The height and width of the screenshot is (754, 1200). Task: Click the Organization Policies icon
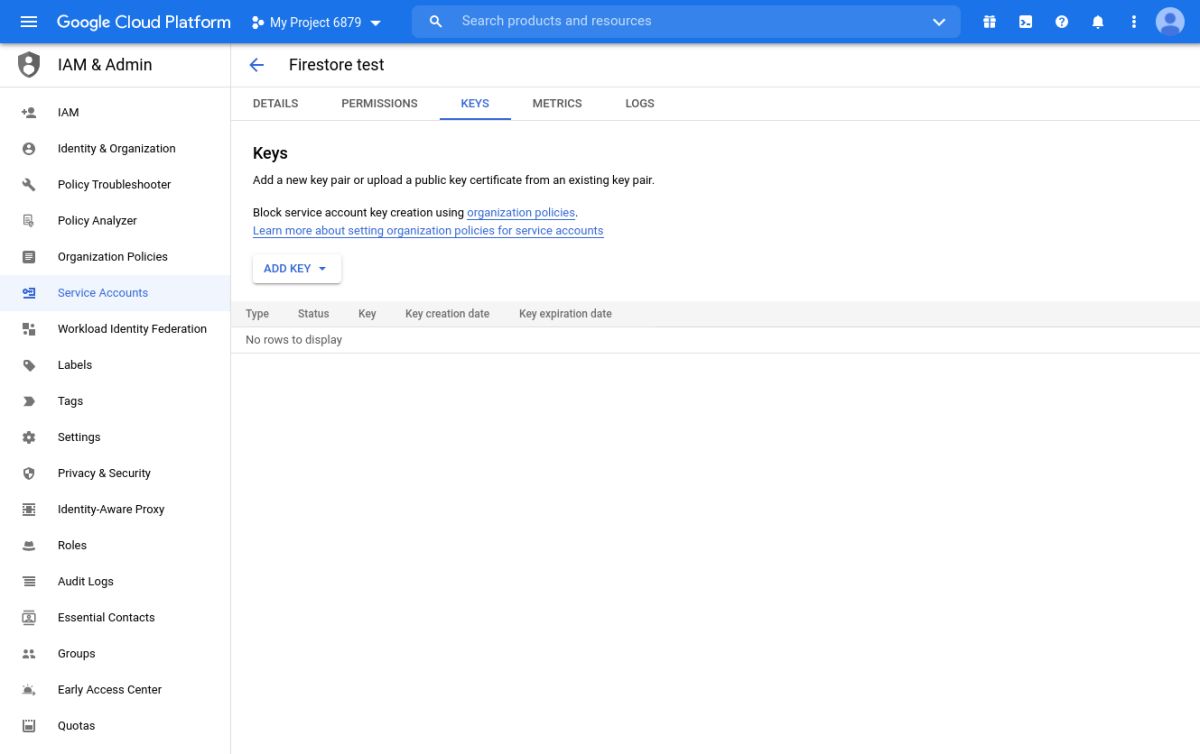click(x=29, y=257)
